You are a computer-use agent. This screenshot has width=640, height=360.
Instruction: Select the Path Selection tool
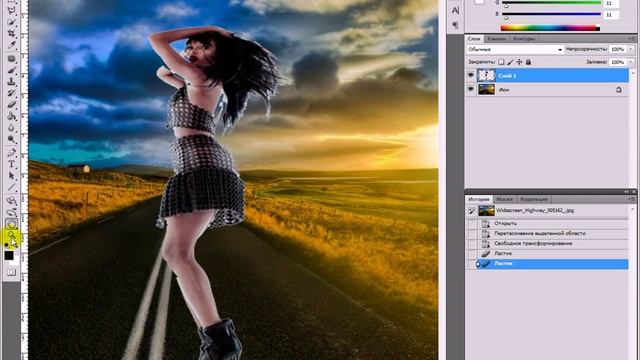[11, 176]
